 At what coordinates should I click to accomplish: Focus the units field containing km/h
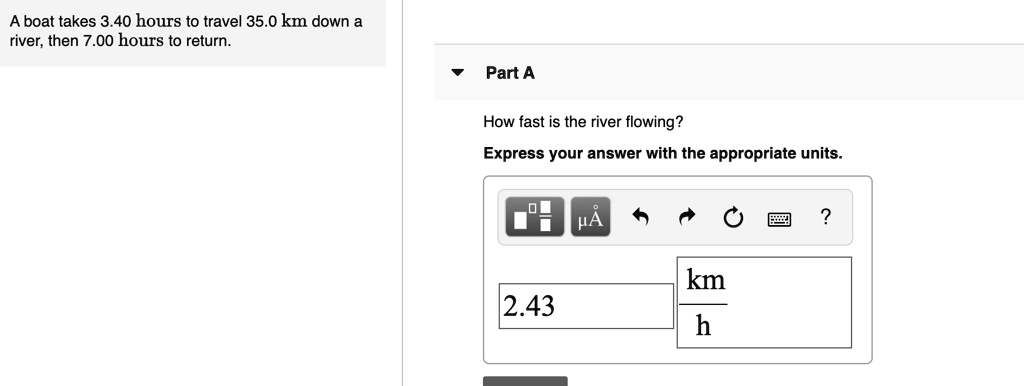point(764,302)
